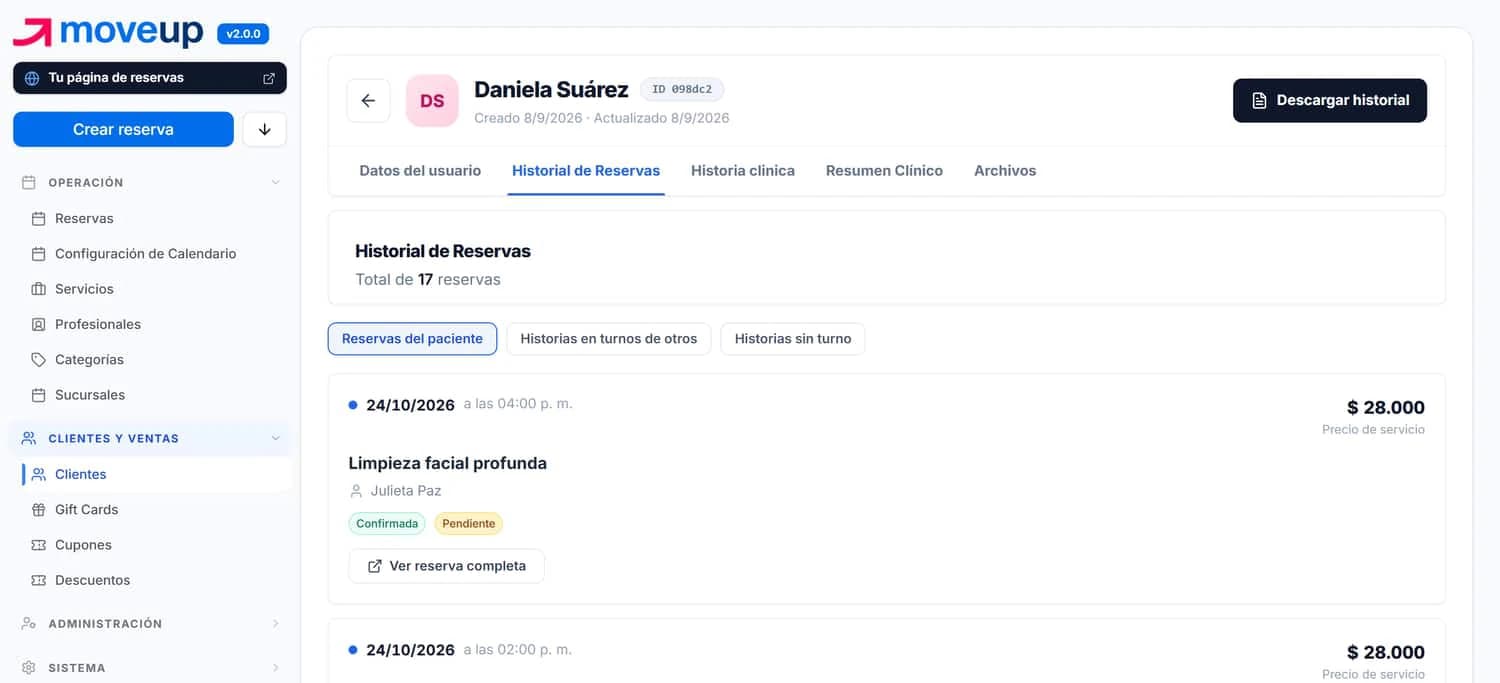Click the document icon in Descargar historial
The height and width of the screenshot is (683, 1500).
point(1260,101)
